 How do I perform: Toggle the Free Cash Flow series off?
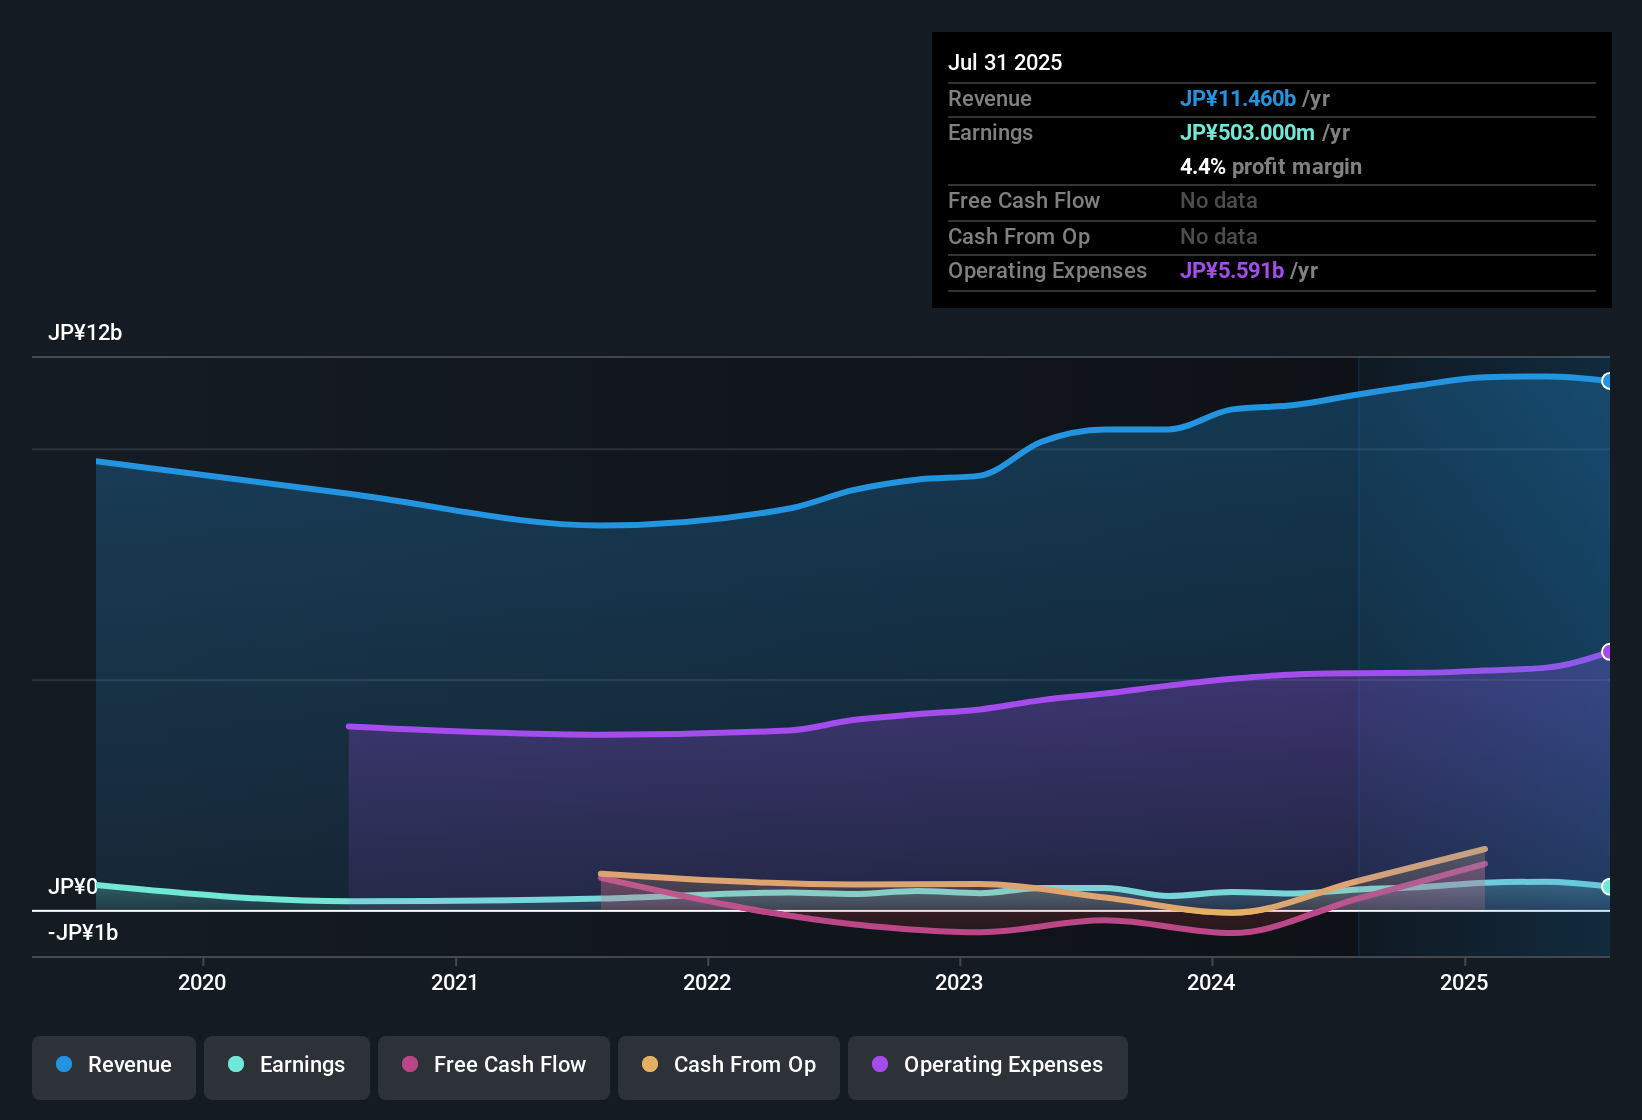[x=493, y=1065]
